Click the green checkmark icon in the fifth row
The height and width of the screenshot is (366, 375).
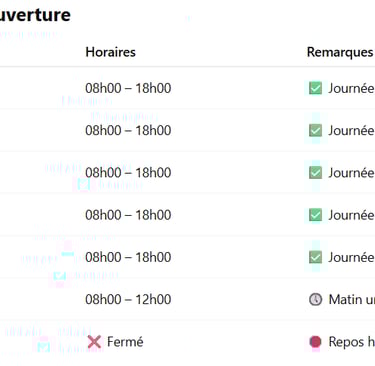point(315,257)
